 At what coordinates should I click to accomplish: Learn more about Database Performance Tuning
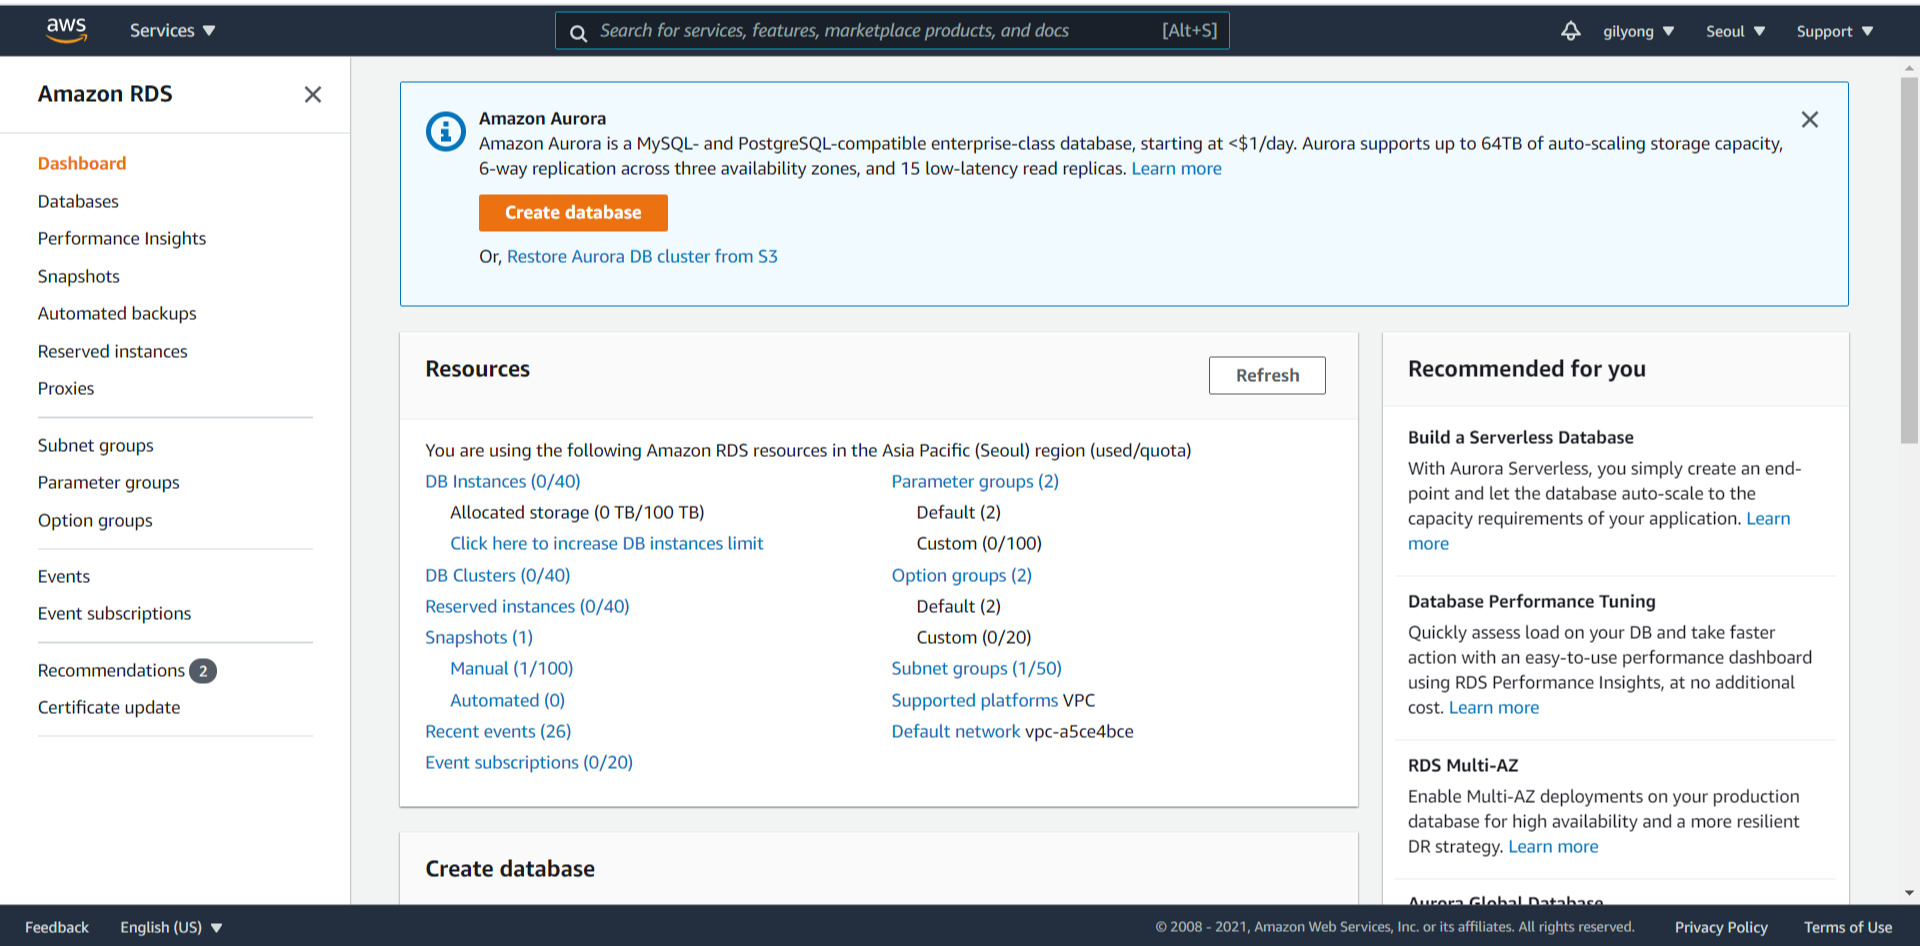1494,707
